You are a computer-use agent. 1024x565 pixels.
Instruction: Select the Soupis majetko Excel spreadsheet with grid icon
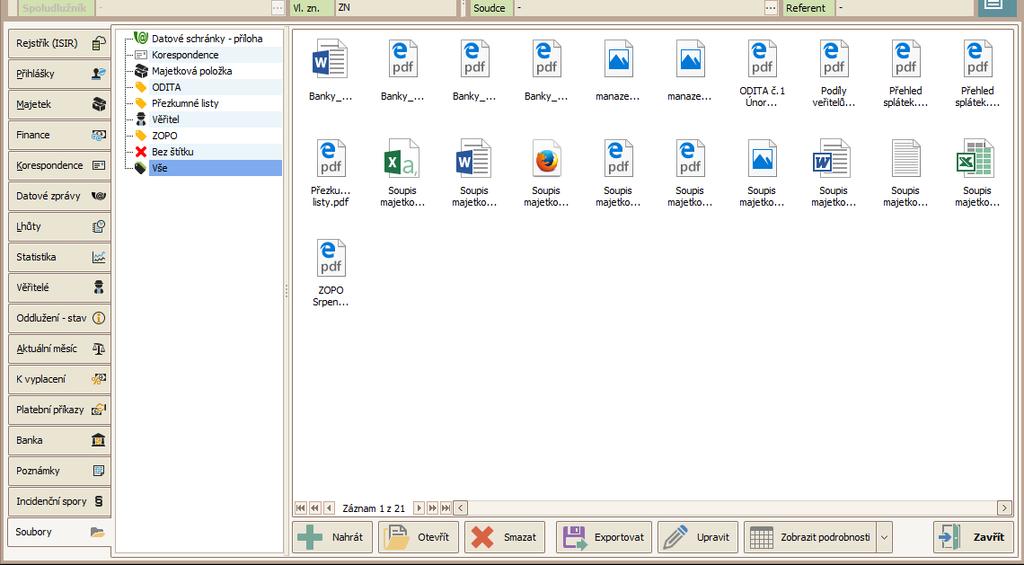[x=977, y=173]
